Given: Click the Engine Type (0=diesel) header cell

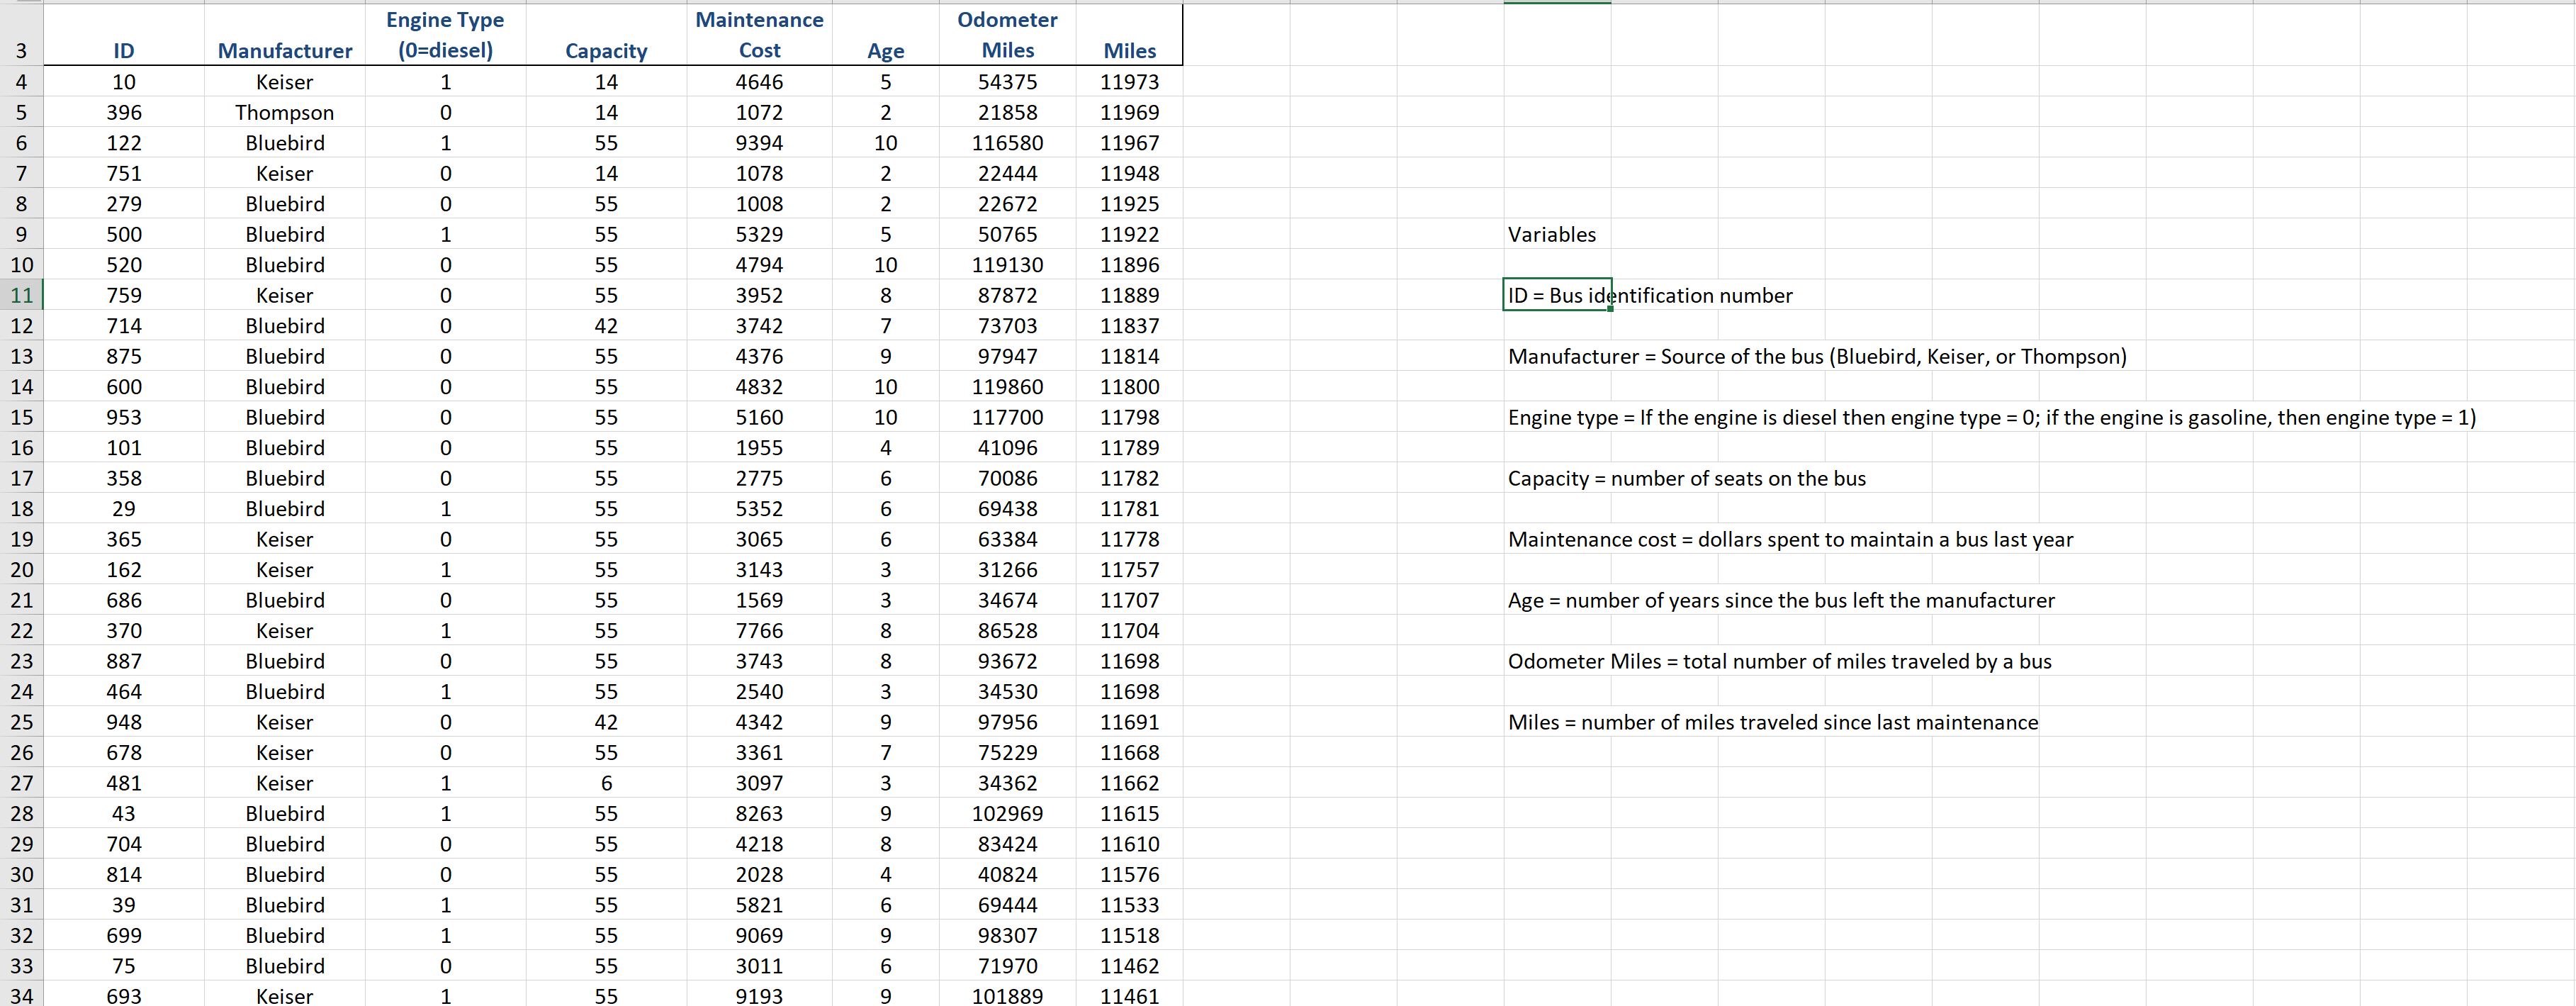Looking at the screenshot, I should (x=445, y=35).
